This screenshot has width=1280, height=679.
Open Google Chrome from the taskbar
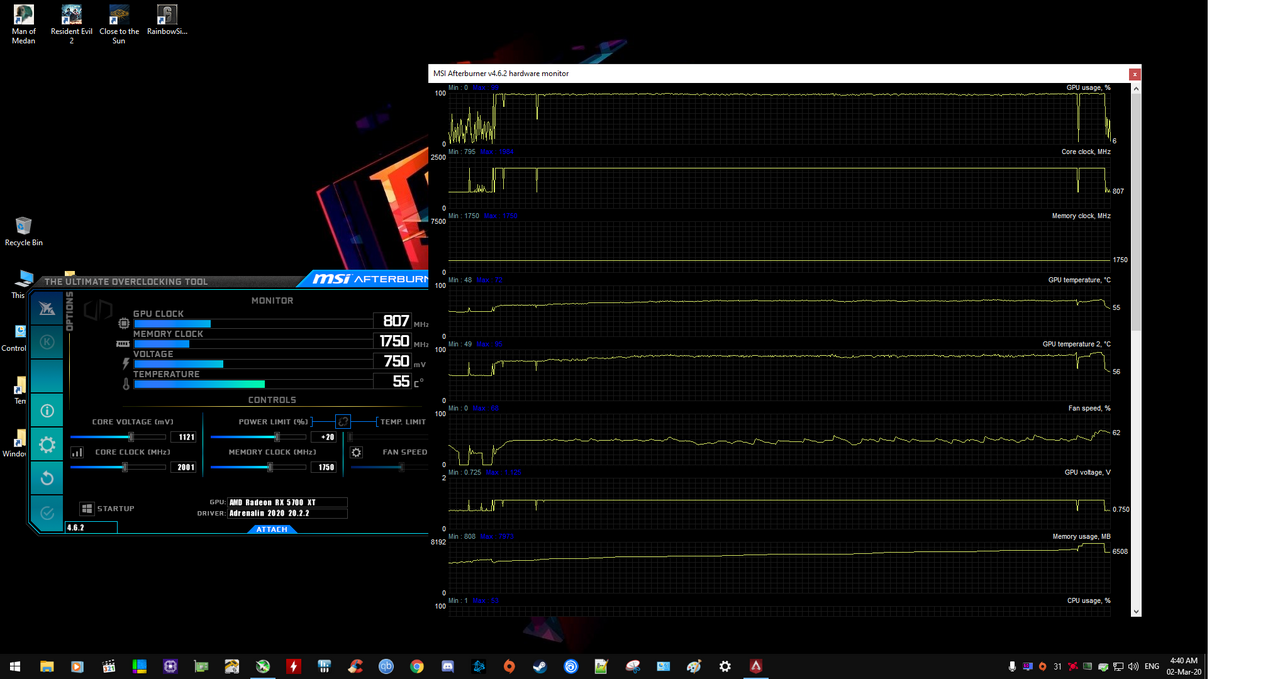(x=416, y=666)
